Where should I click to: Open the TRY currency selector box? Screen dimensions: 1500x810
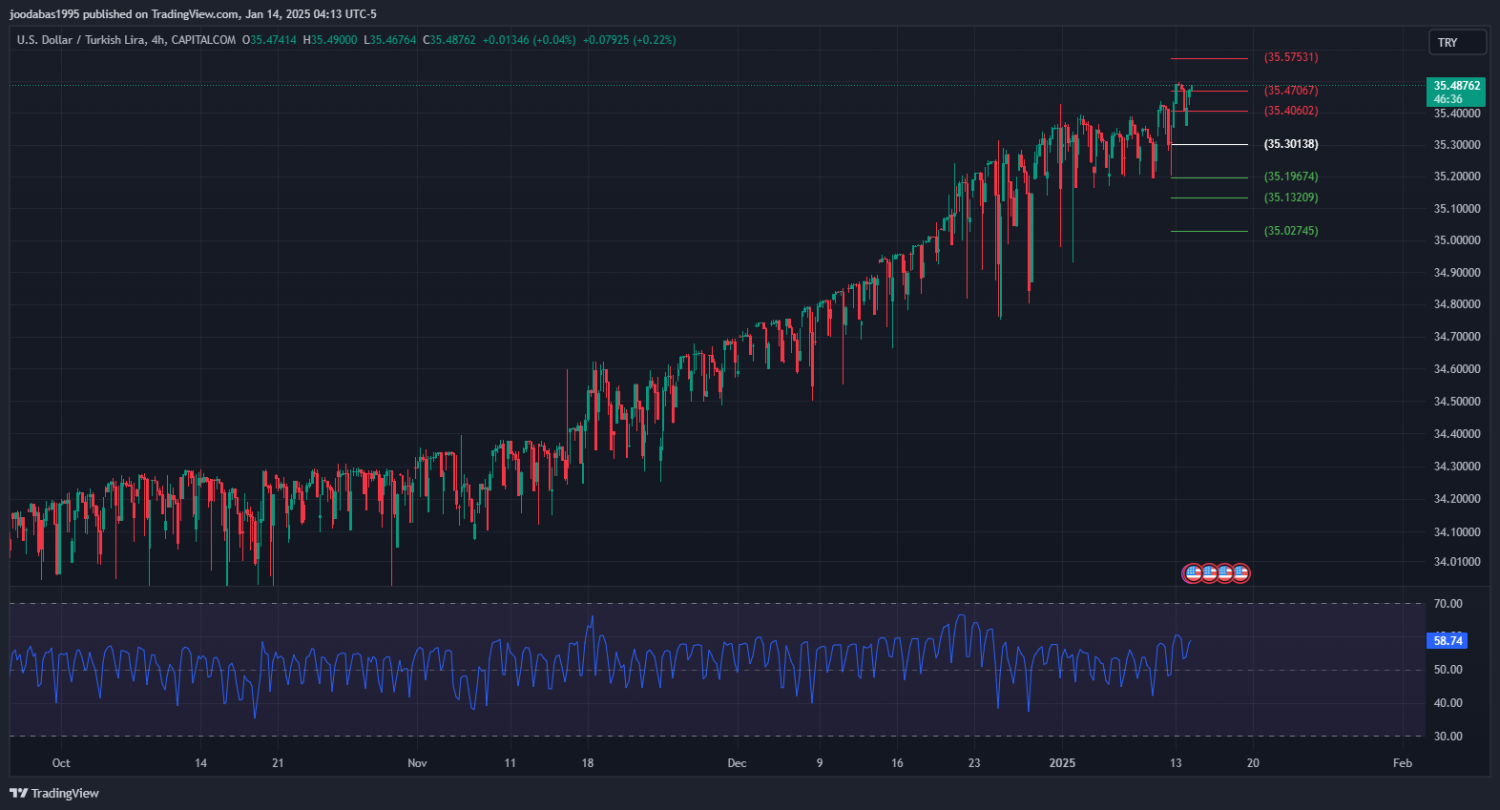pos(1447,42)
